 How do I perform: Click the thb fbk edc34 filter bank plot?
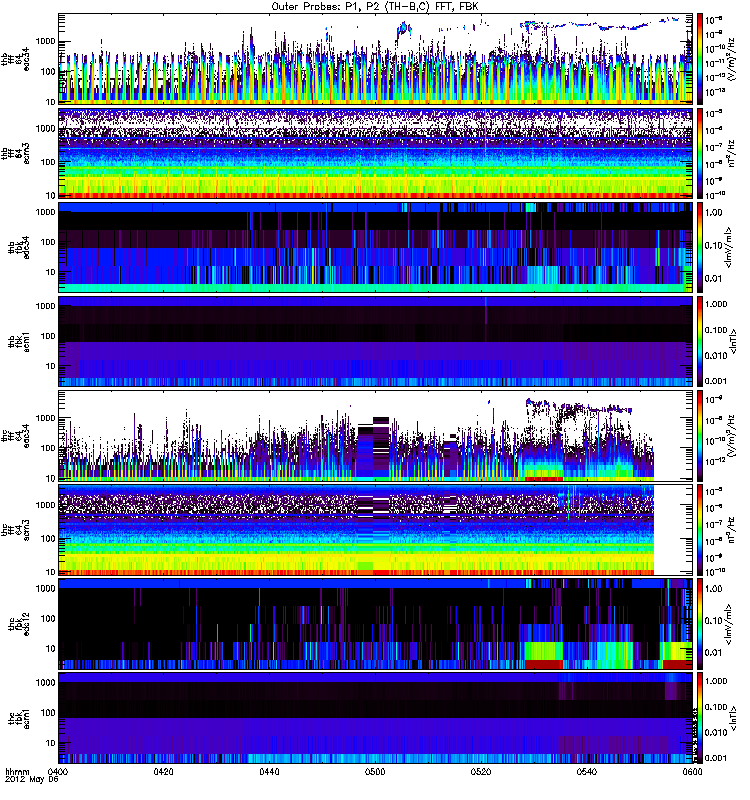(x=375, y=247)
